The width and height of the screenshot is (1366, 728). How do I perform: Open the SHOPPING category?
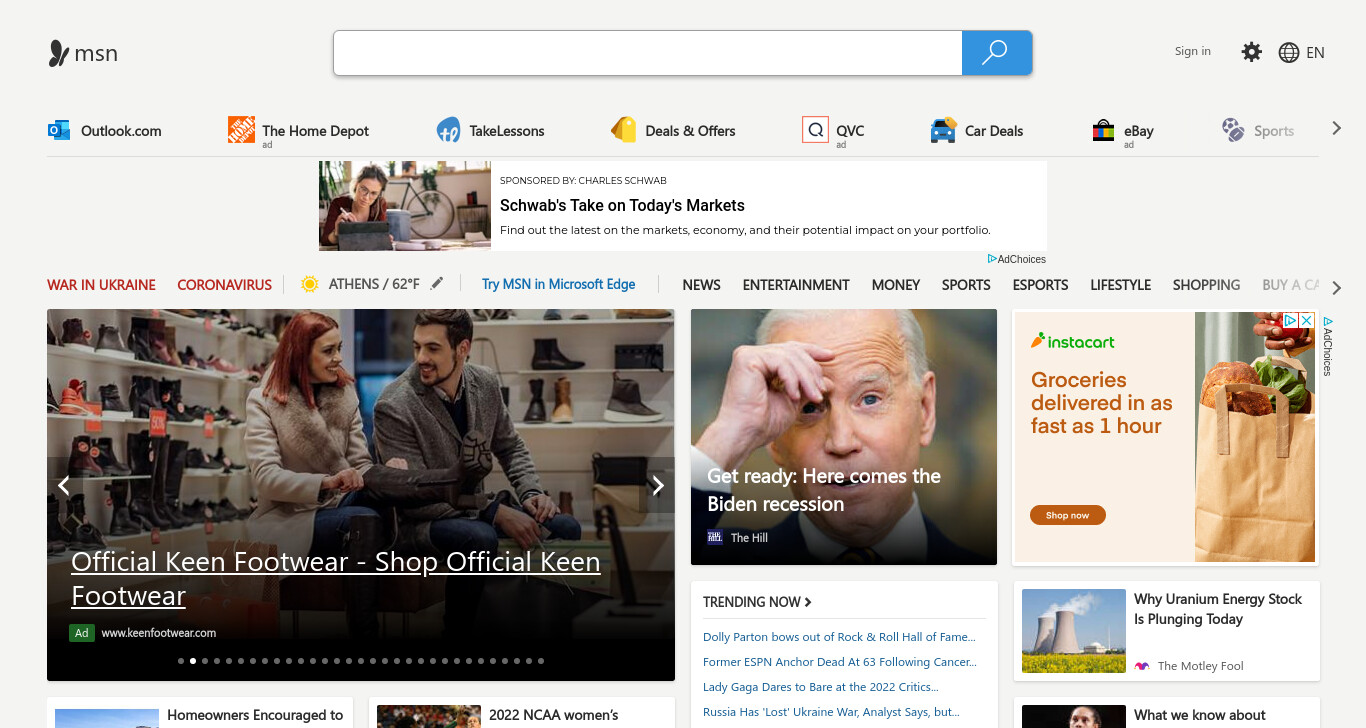(x=1206, y=285)
